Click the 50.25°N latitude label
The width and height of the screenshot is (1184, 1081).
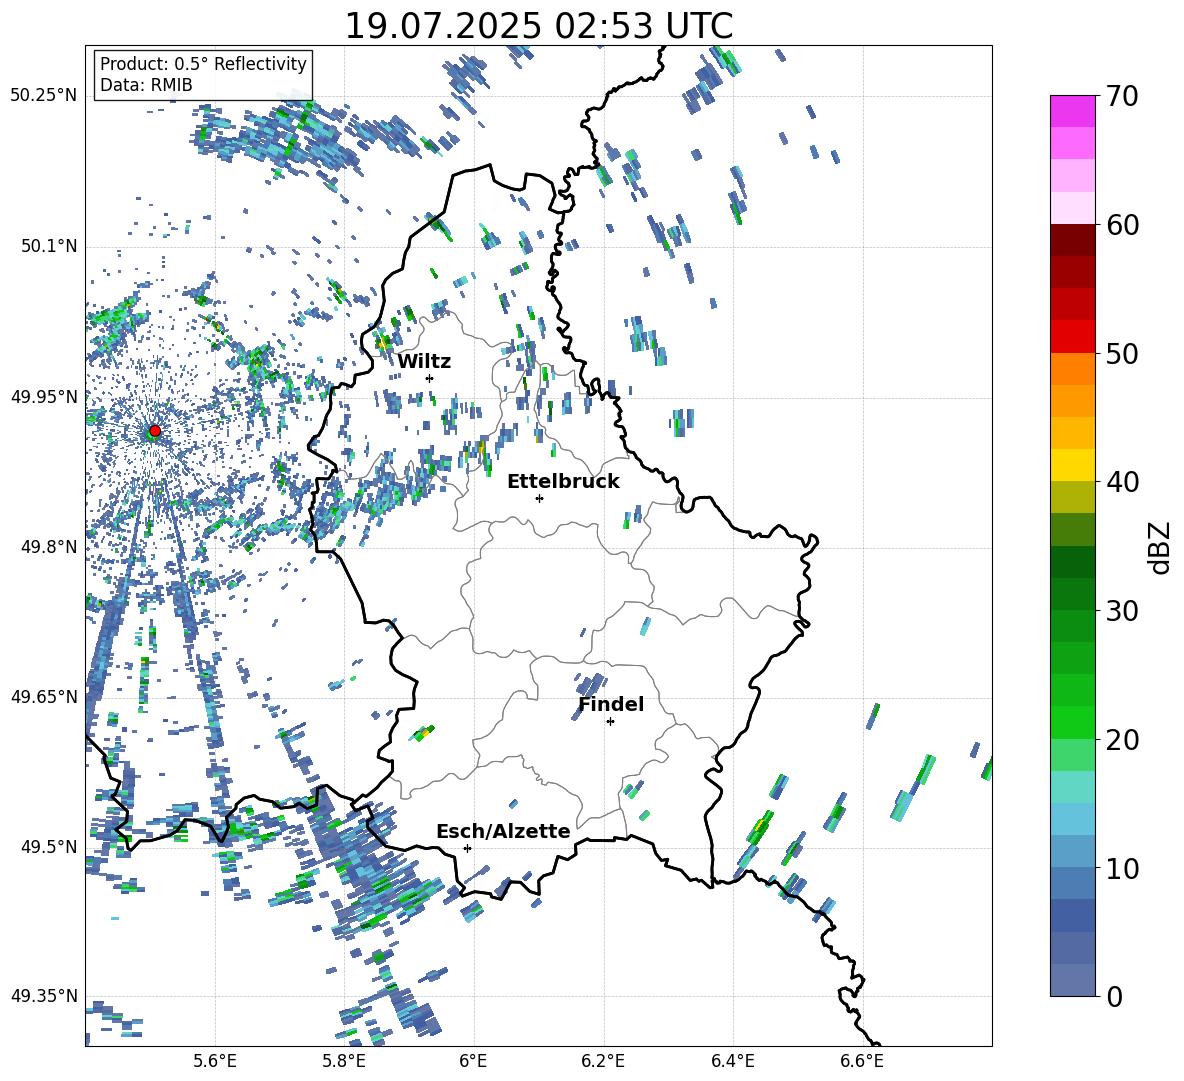click(x=44, y=96)
